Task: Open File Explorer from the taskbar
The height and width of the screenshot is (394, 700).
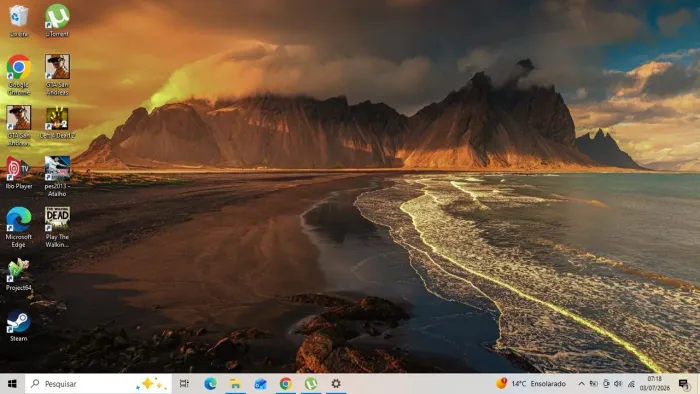Action: [235, 384]
